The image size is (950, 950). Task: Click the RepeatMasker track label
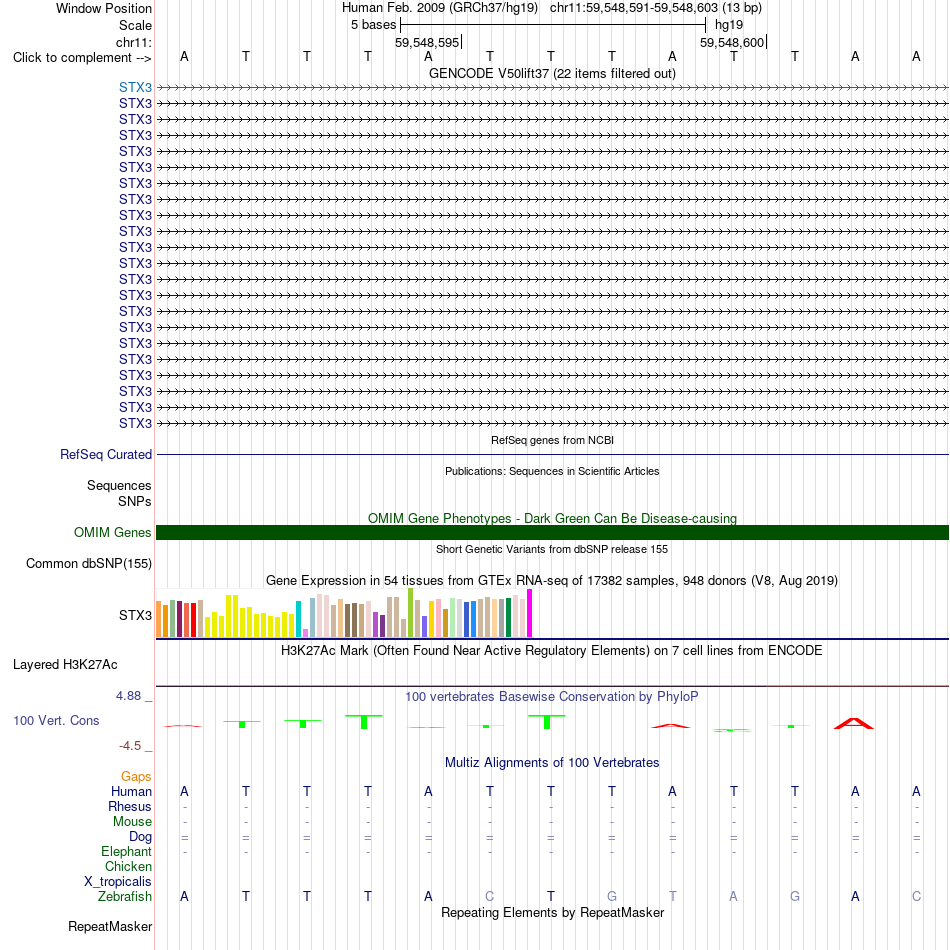110,926
